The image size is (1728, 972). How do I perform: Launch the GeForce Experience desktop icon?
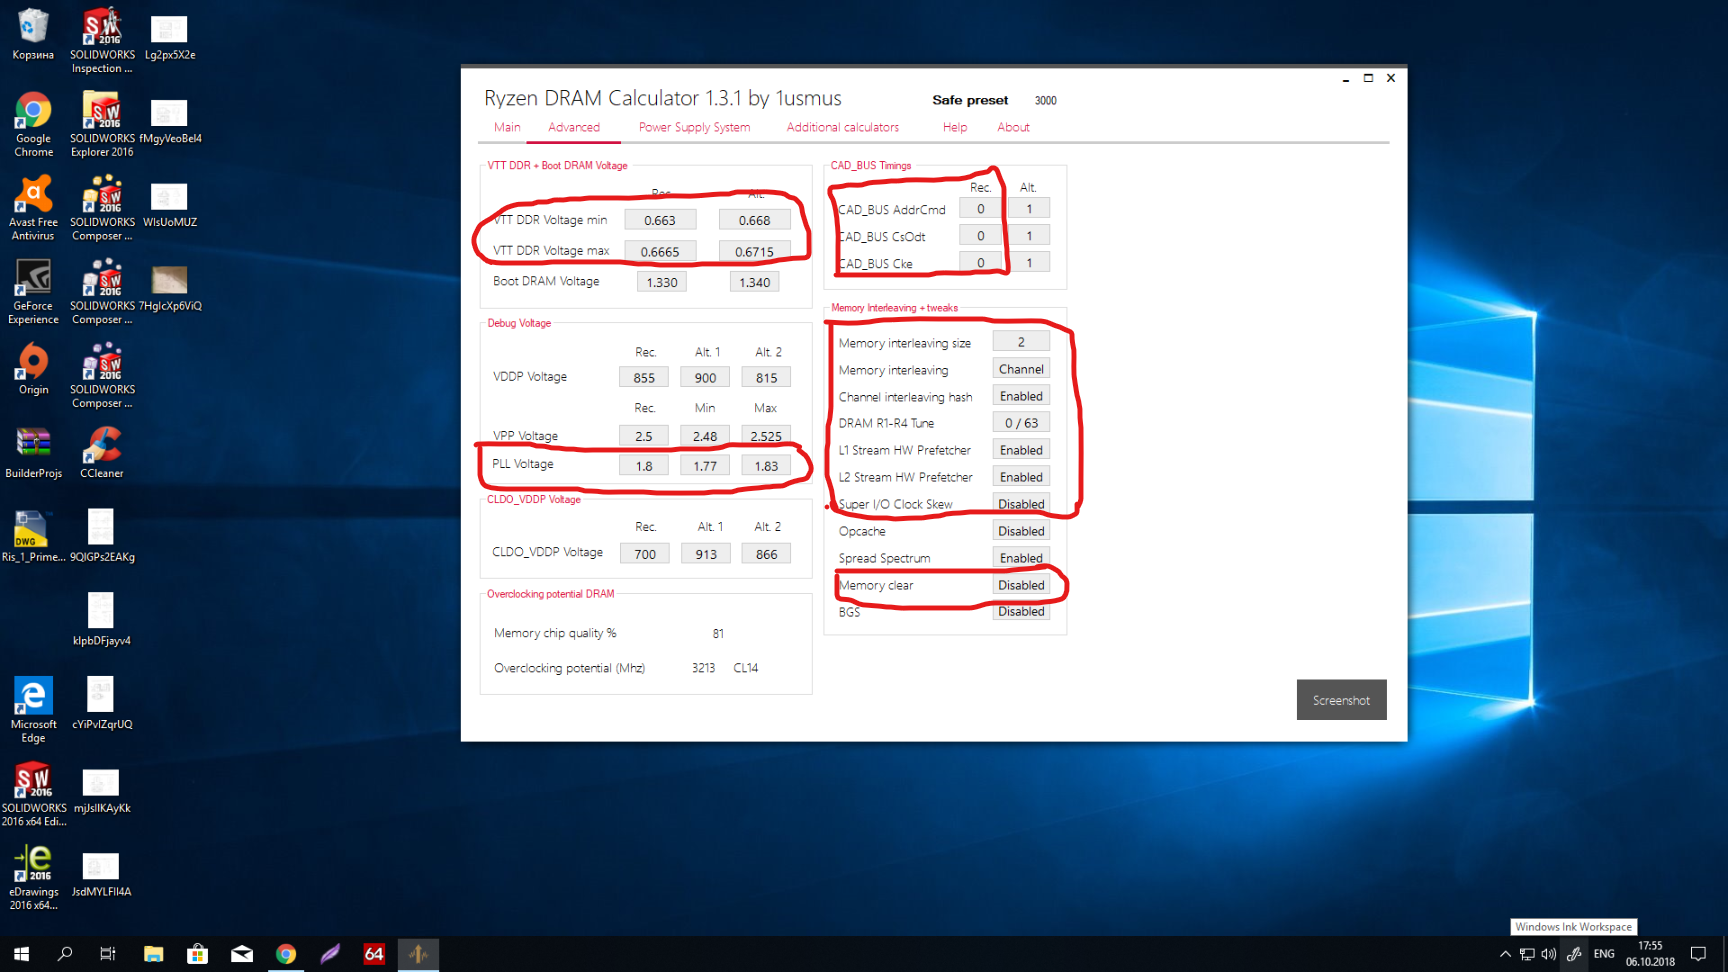(33, 292)
